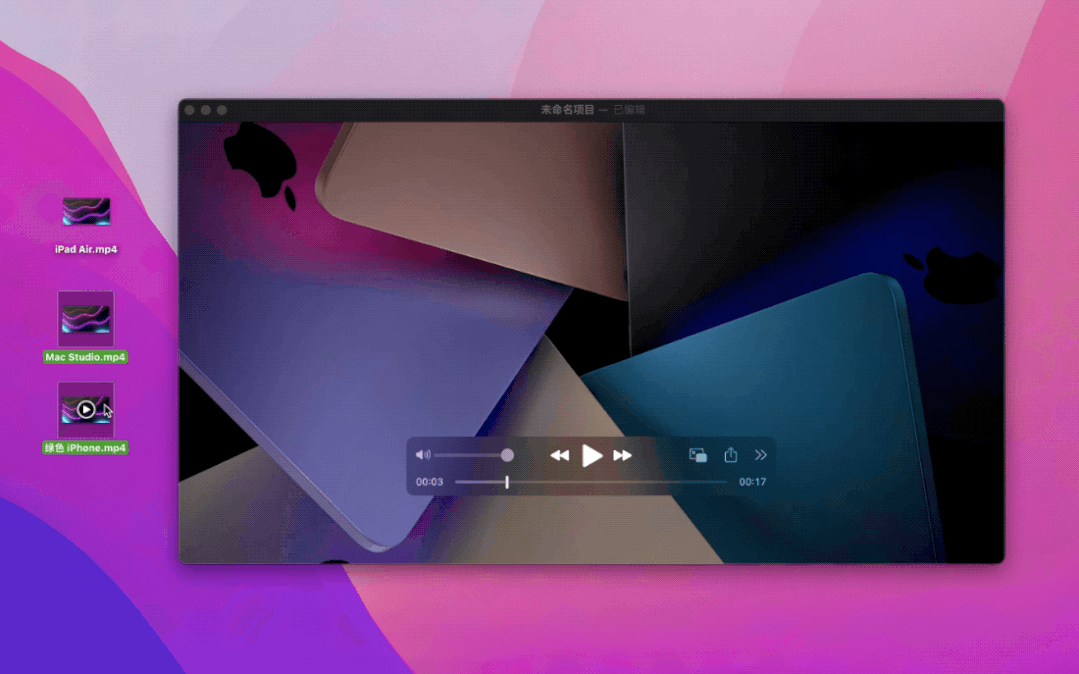Select the 绿色 iPhone.mp4 thumbnail
This screenshot has height=674, width=1079.
coord(86,410)
